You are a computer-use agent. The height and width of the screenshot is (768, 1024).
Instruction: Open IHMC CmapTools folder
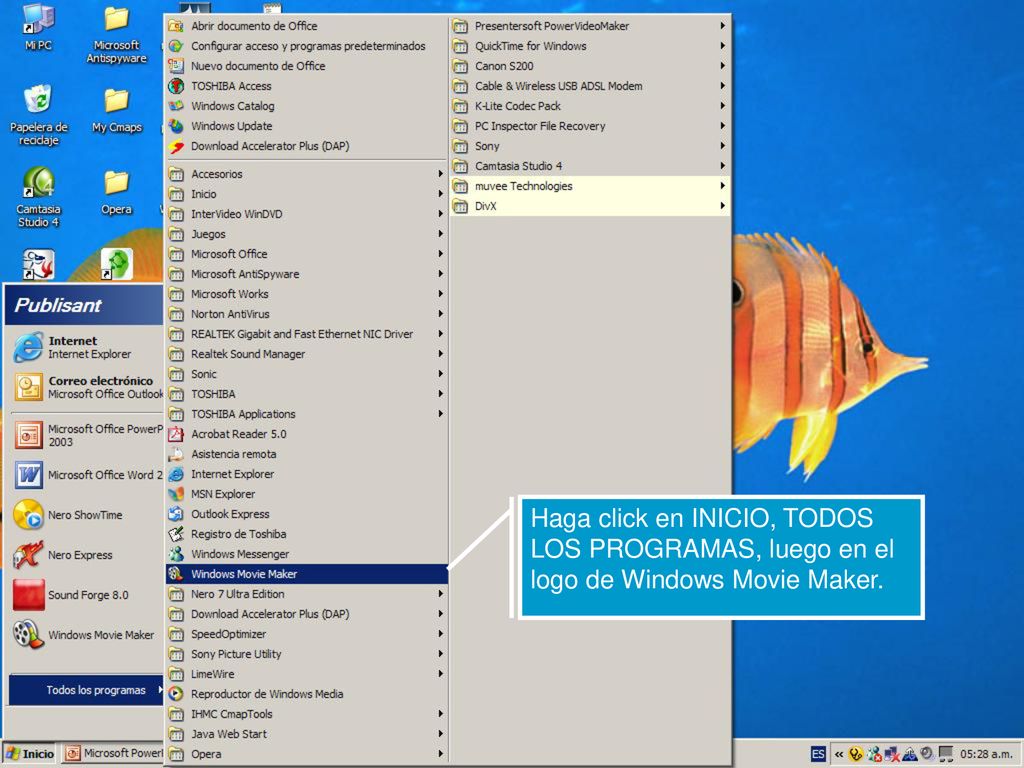click(x=306, y=714)
